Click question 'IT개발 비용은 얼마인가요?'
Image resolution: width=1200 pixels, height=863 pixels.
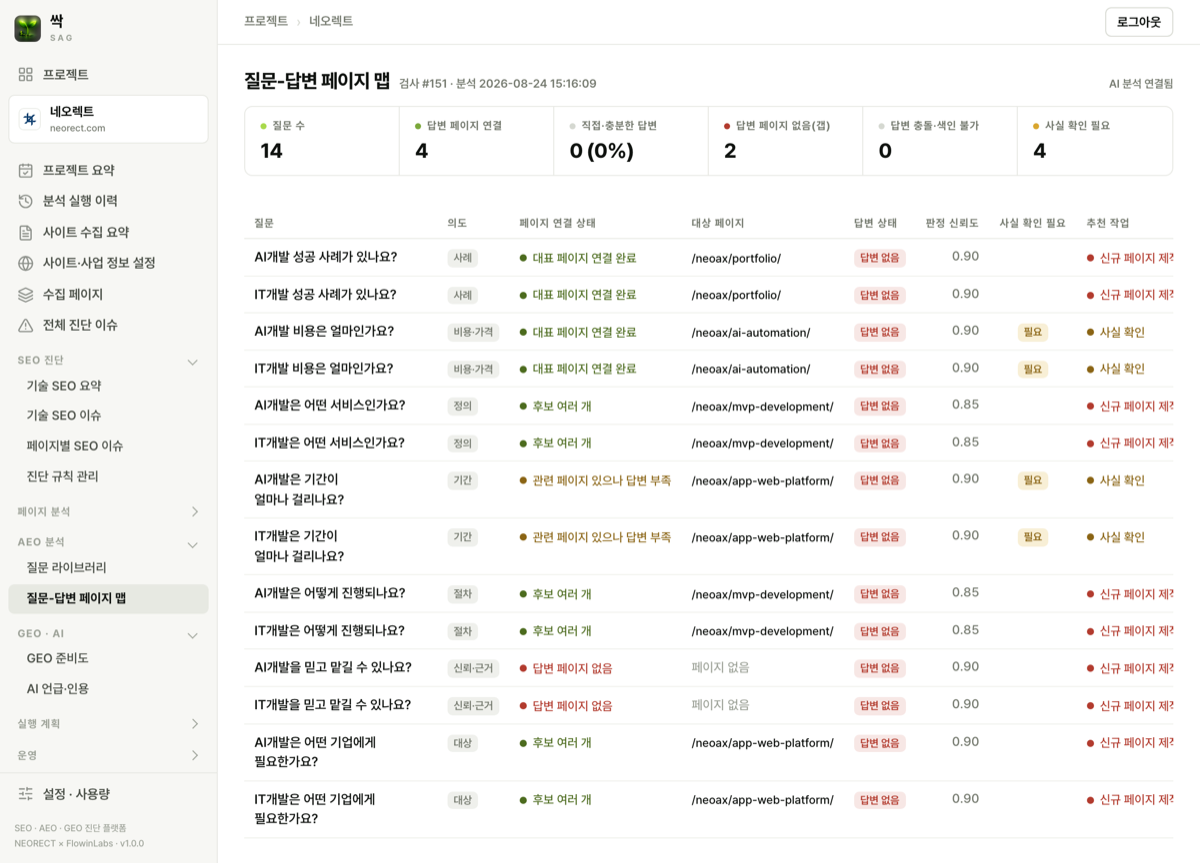pos(324,368)
